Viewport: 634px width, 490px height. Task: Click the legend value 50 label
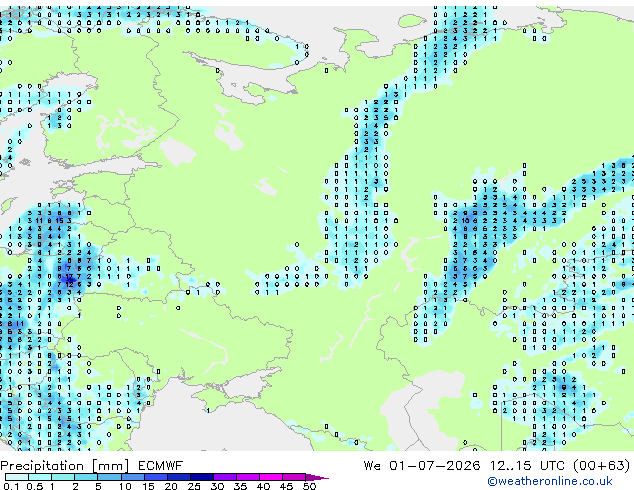[x=309, y=486]
